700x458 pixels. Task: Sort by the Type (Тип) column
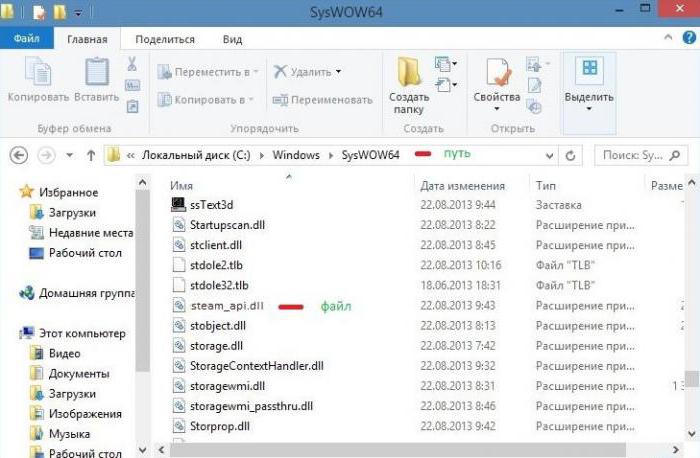(x=546, y=186)
